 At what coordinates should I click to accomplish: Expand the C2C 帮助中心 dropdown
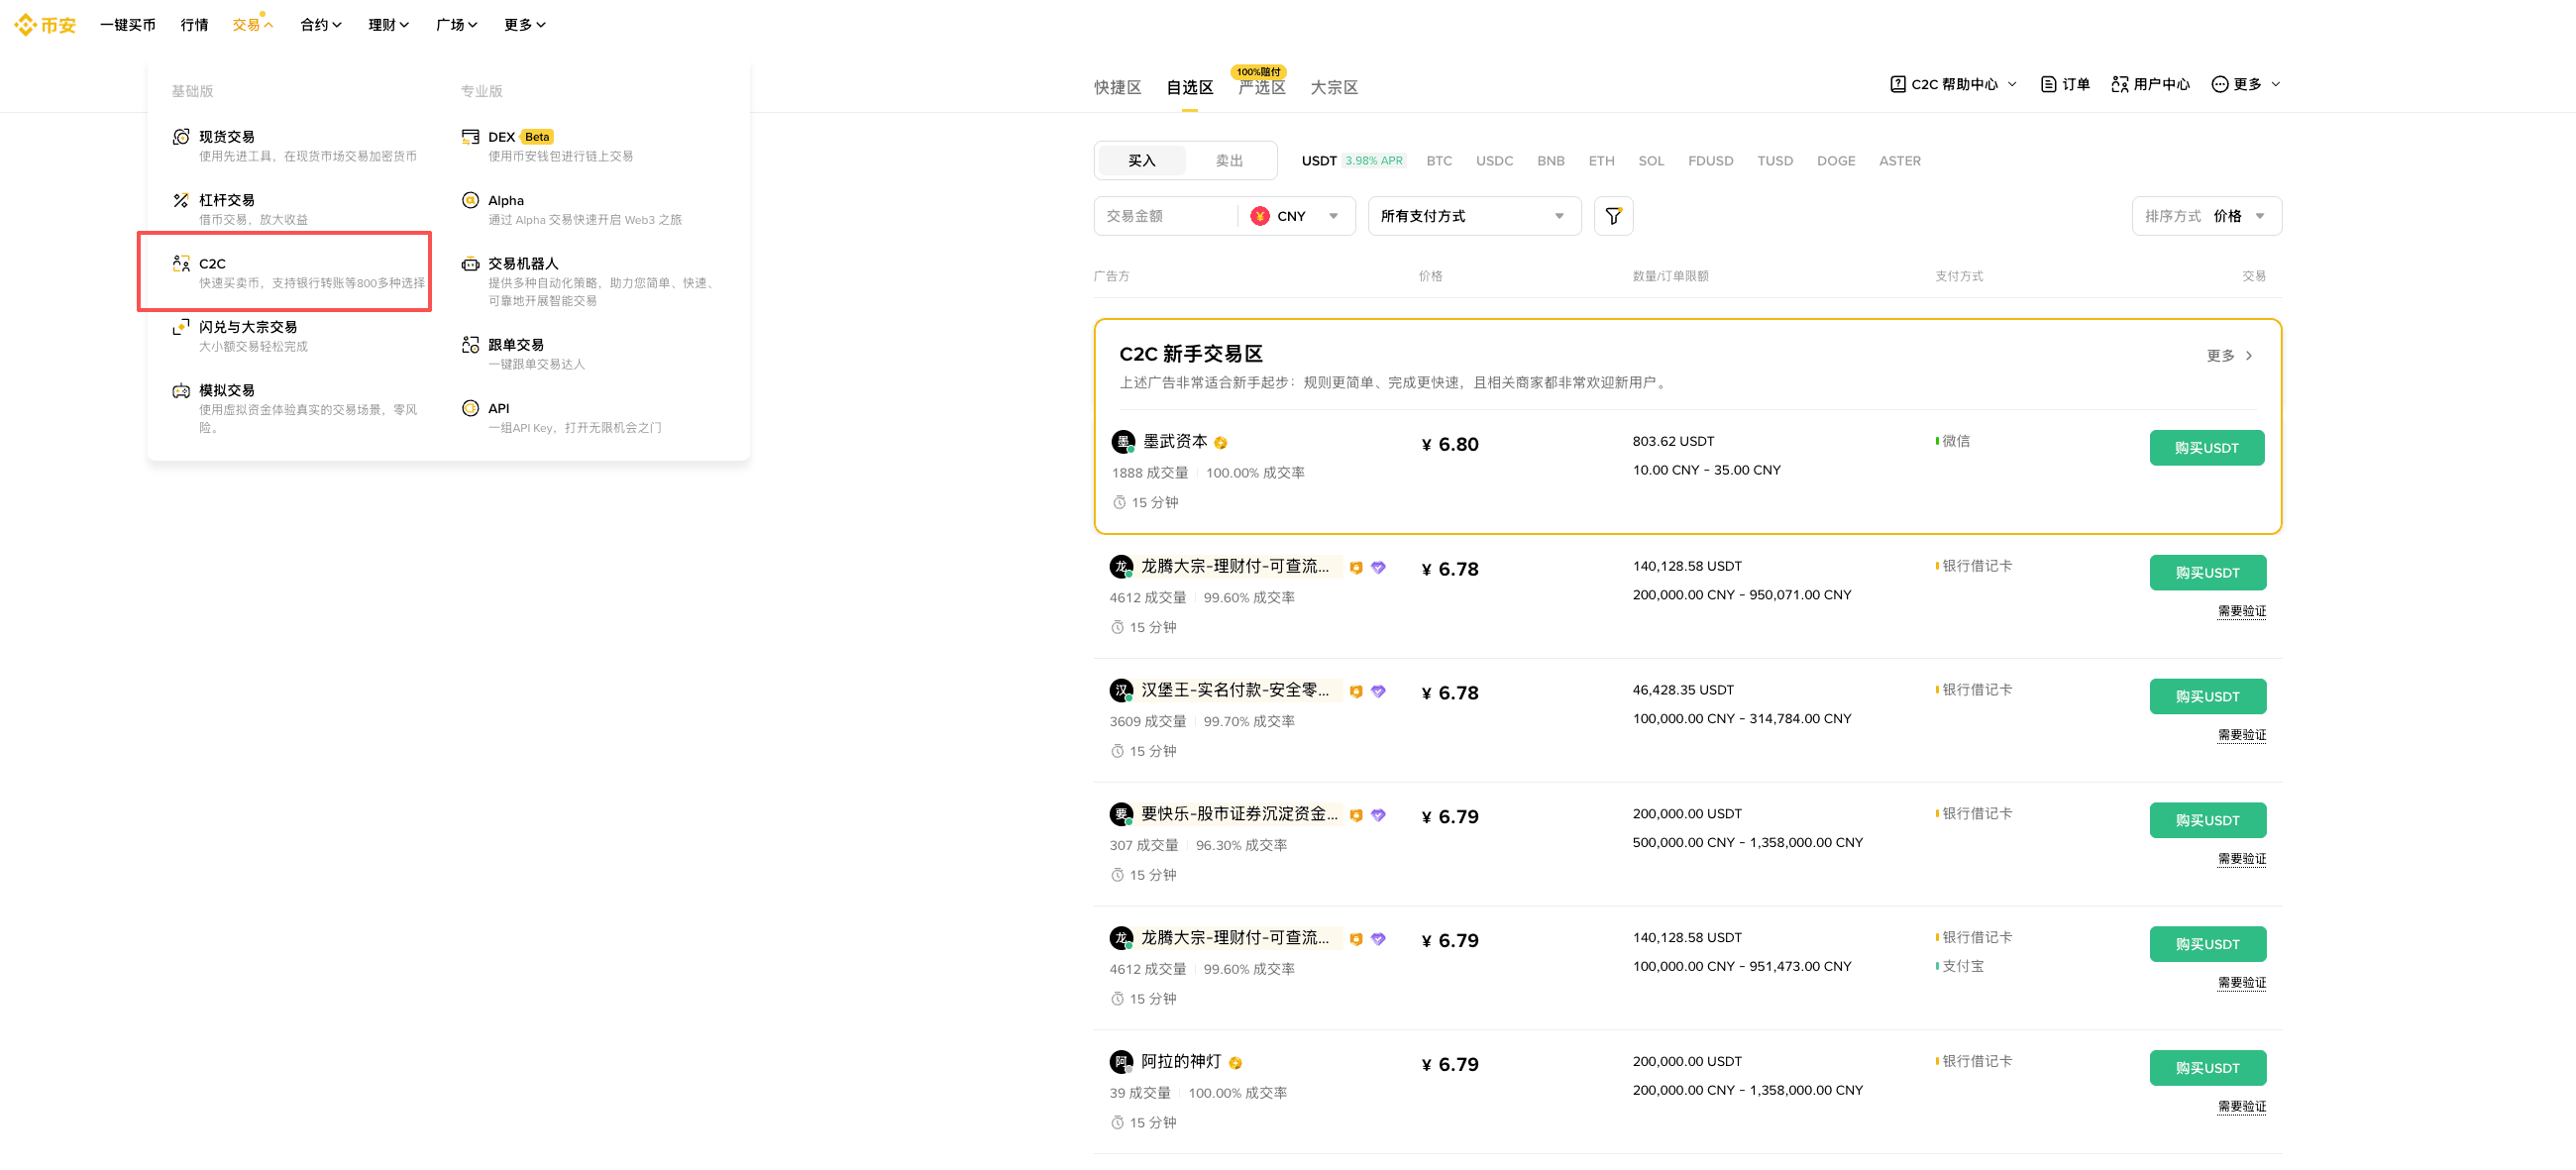click(x=1954, y=84)
